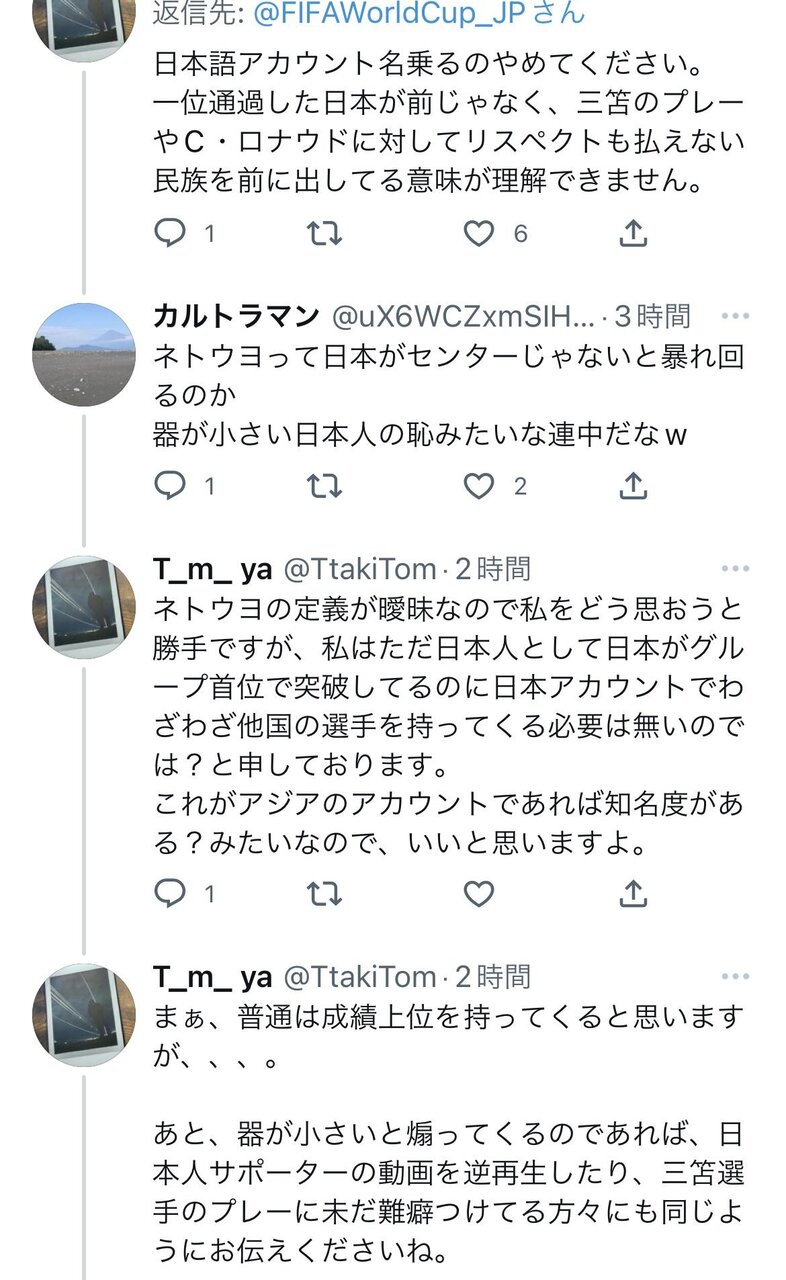This screenshot has height=1280, width=786.
Task: Reply to カルトラマン's tweet
Action: [x=171, y=487]
